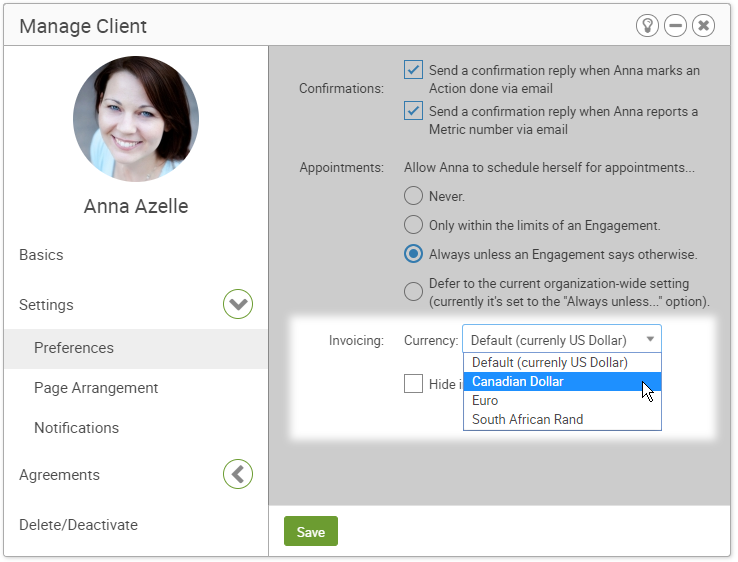Open the Notifications settings item

76,428
